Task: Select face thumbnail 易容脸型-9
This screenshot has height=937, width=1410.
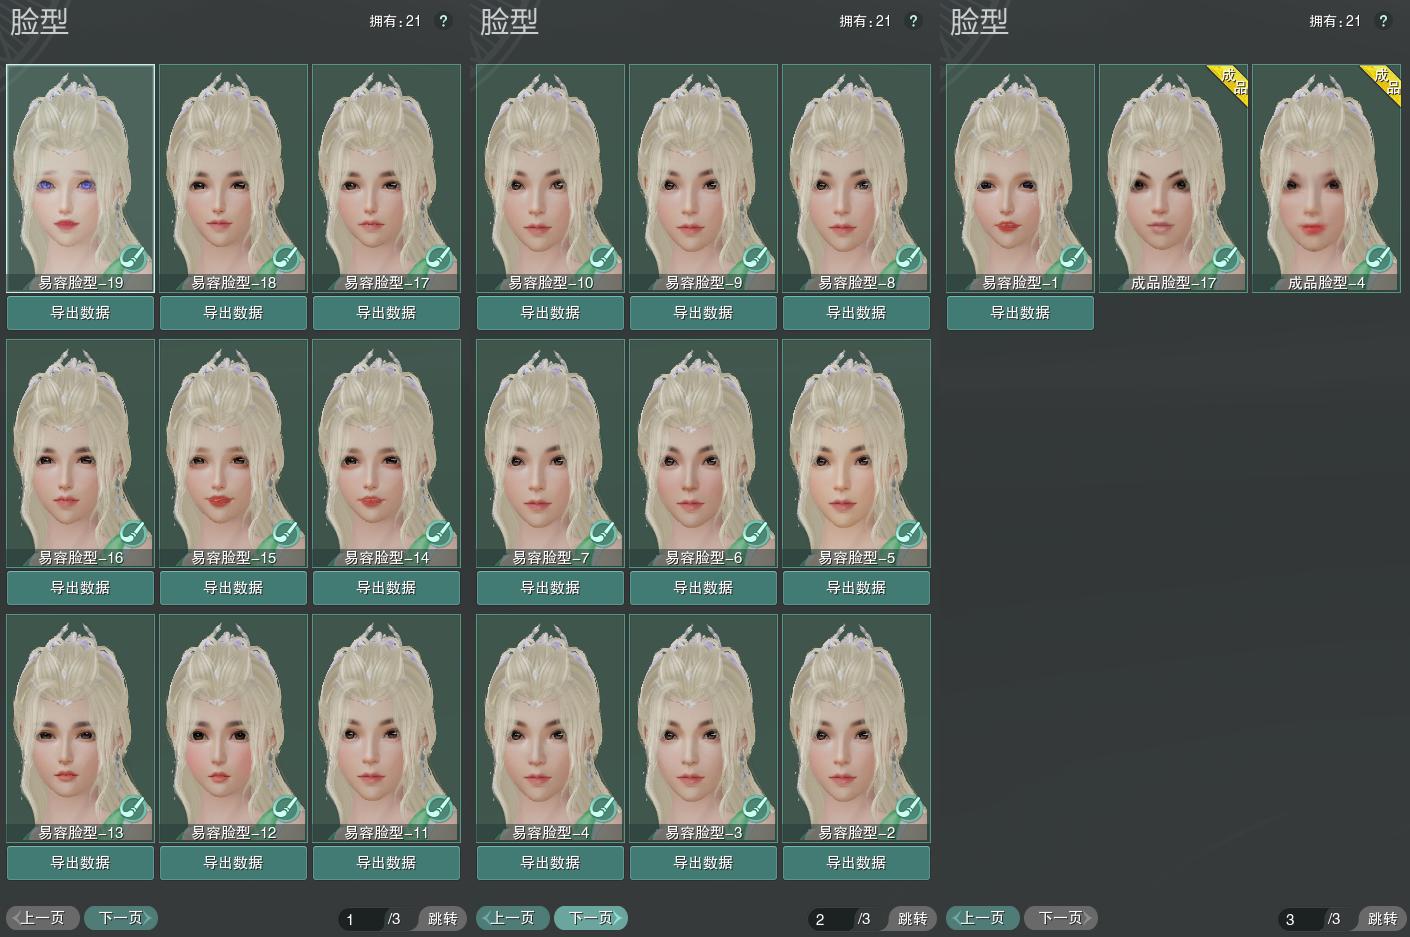Action: point(704,178)
